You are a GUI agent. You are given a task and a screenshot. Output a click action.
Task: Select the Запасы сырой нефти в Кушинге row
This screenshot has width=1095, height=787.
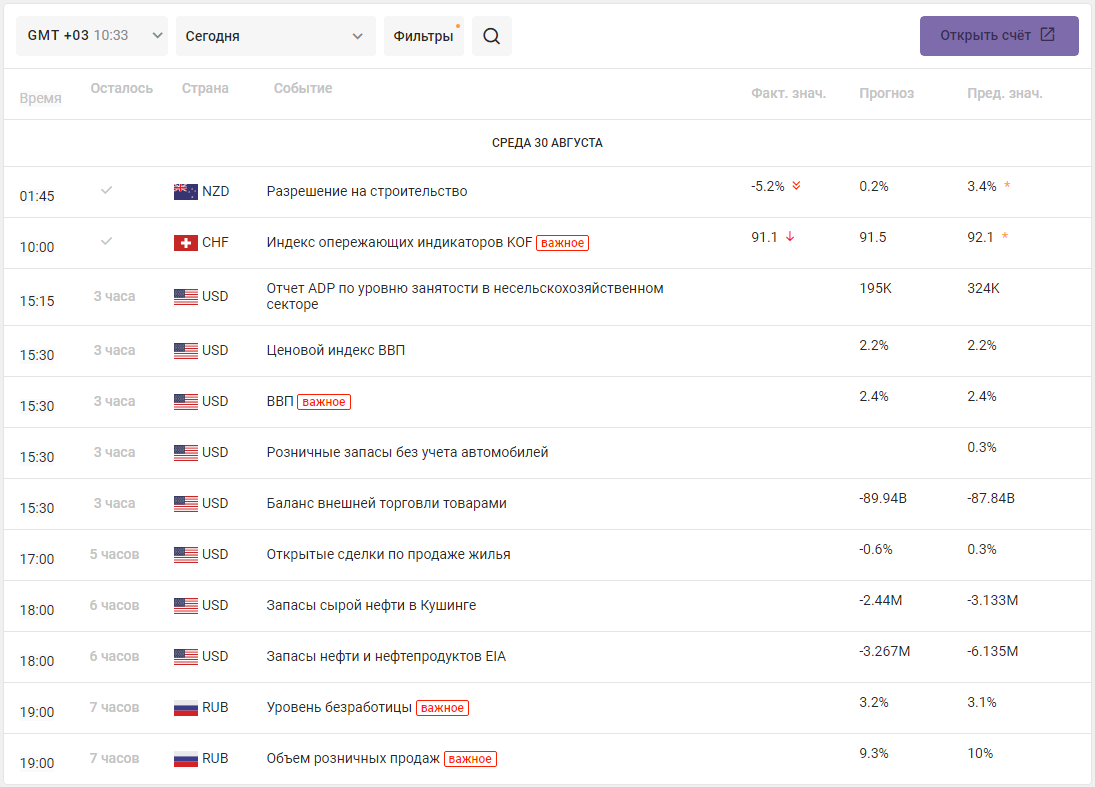pyautogui.click(x=371, y=605)
